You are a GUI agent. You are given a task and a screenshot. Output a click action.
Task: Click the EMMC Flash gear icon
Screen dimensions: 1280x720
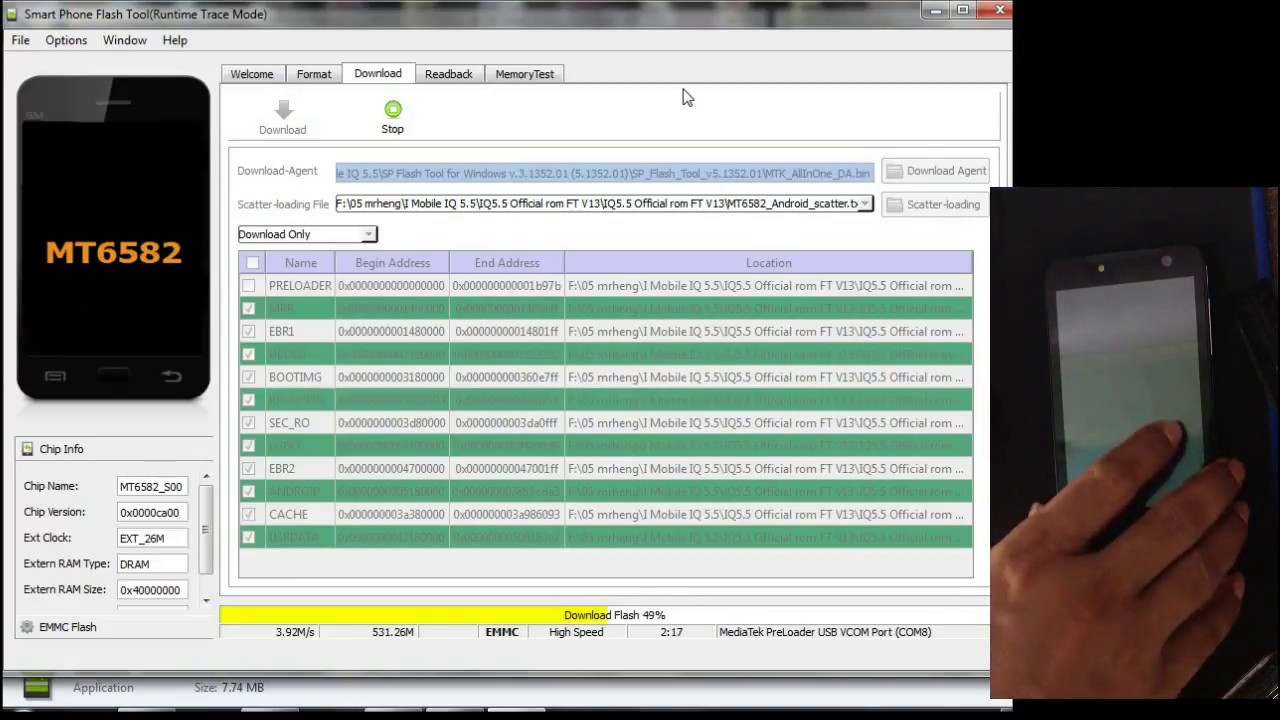[x=27, y=627]
